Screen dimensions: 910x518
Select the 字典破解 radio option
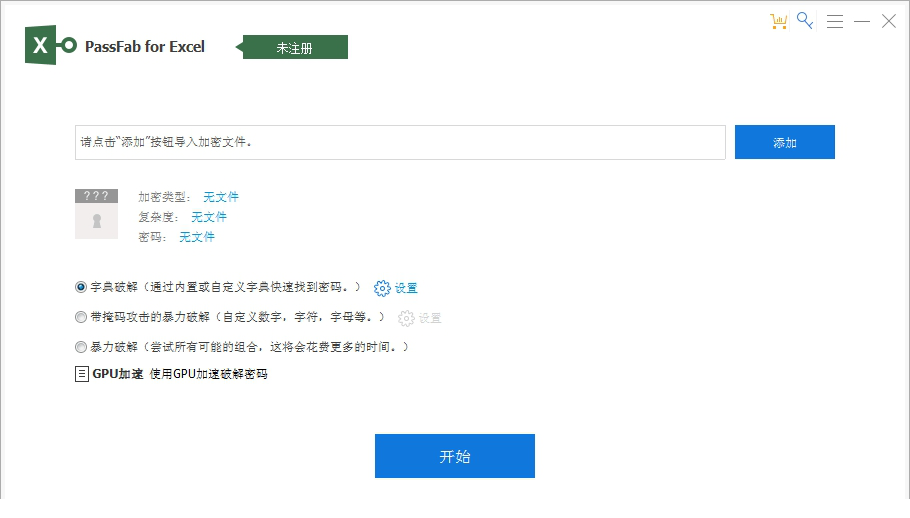tap(81, 287)
